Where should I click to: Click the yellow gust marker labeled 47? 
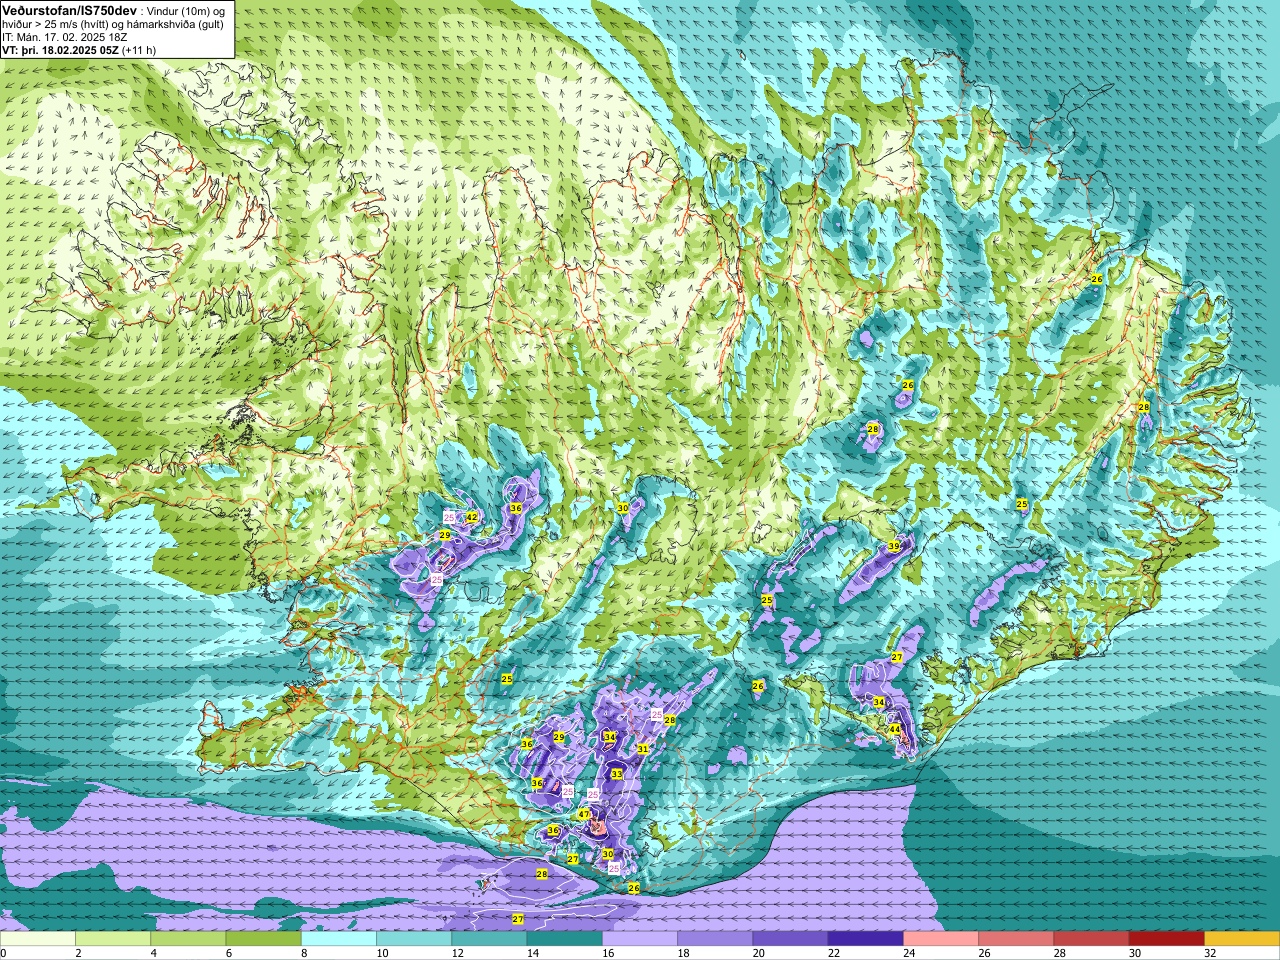584,815
